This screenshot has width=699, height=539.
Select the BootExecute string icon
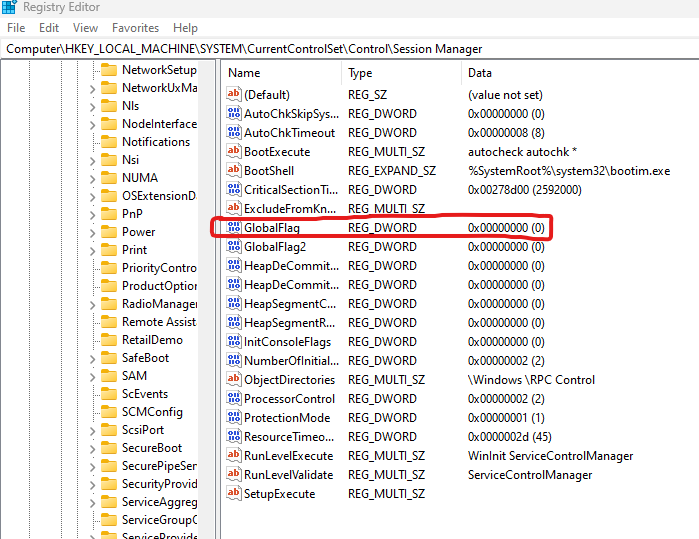pyautogui.click(x=234, y=151)
